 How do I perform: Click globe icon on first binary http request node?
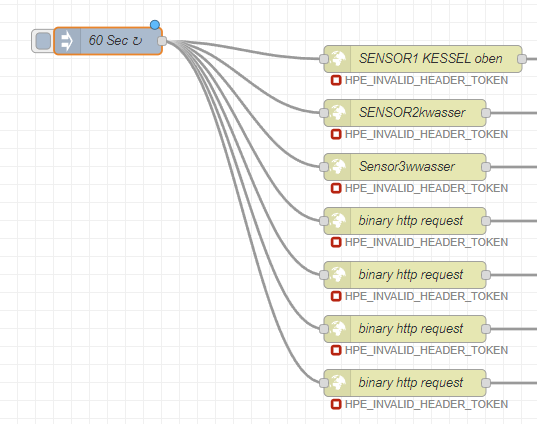338,221
